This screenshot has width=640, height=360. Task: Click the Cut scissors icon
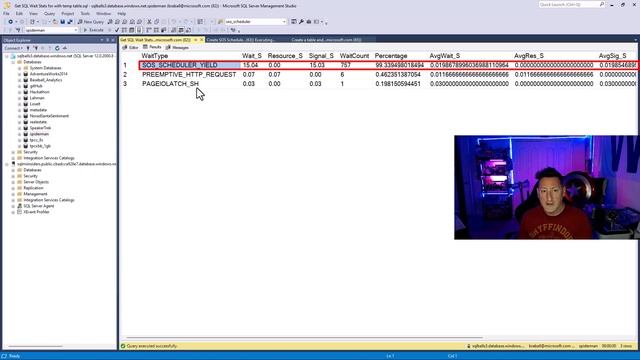point(149,22)
